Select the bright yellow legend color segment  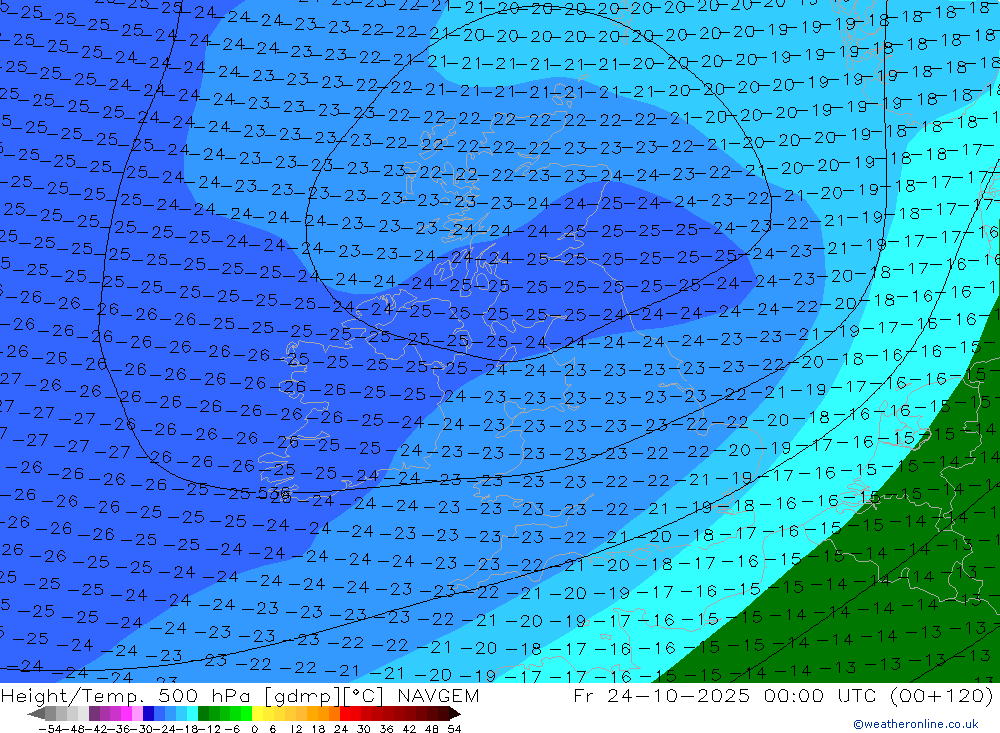[x=258, y=713]
